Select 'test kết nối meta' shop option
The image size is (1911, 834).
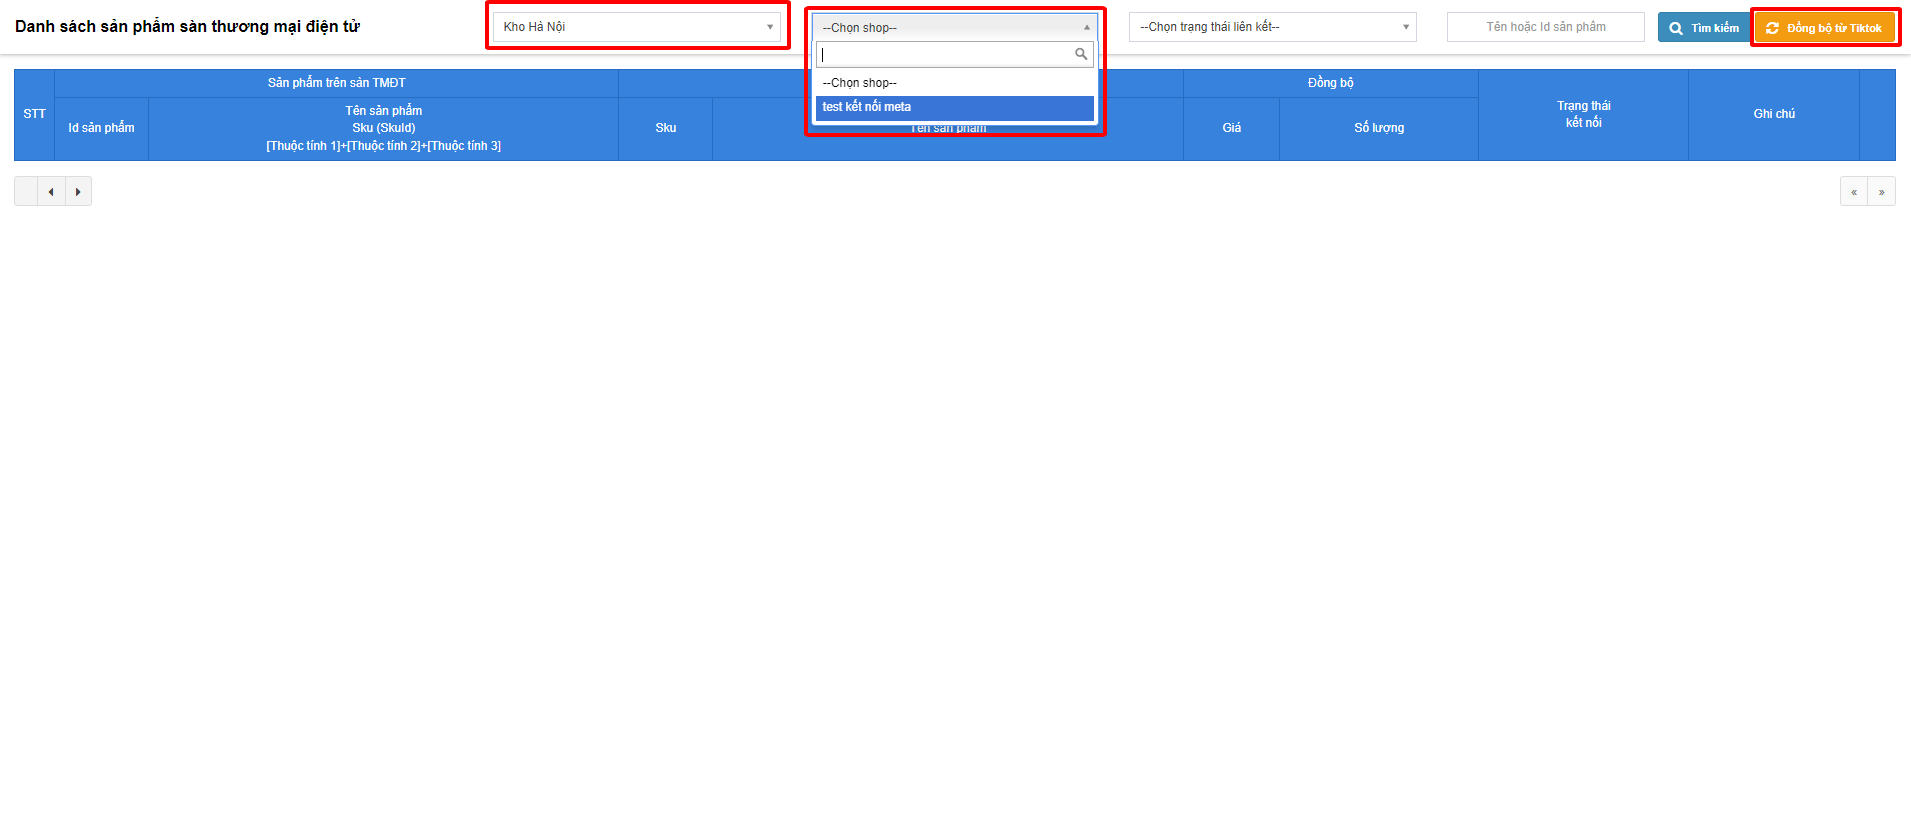pyautogui.click(x=954, y=107)
